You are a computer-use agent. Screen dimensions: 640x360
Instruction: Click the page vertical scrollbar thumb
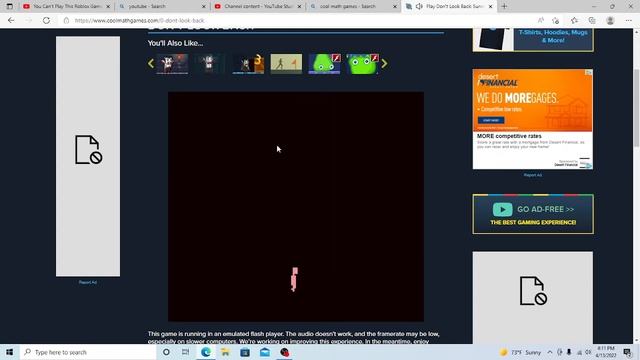click(636, 108)
